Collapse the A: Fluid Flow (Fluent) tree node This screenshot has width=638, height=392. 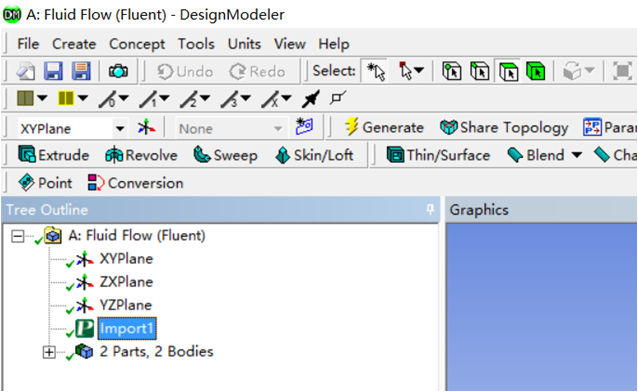point(17,236)
